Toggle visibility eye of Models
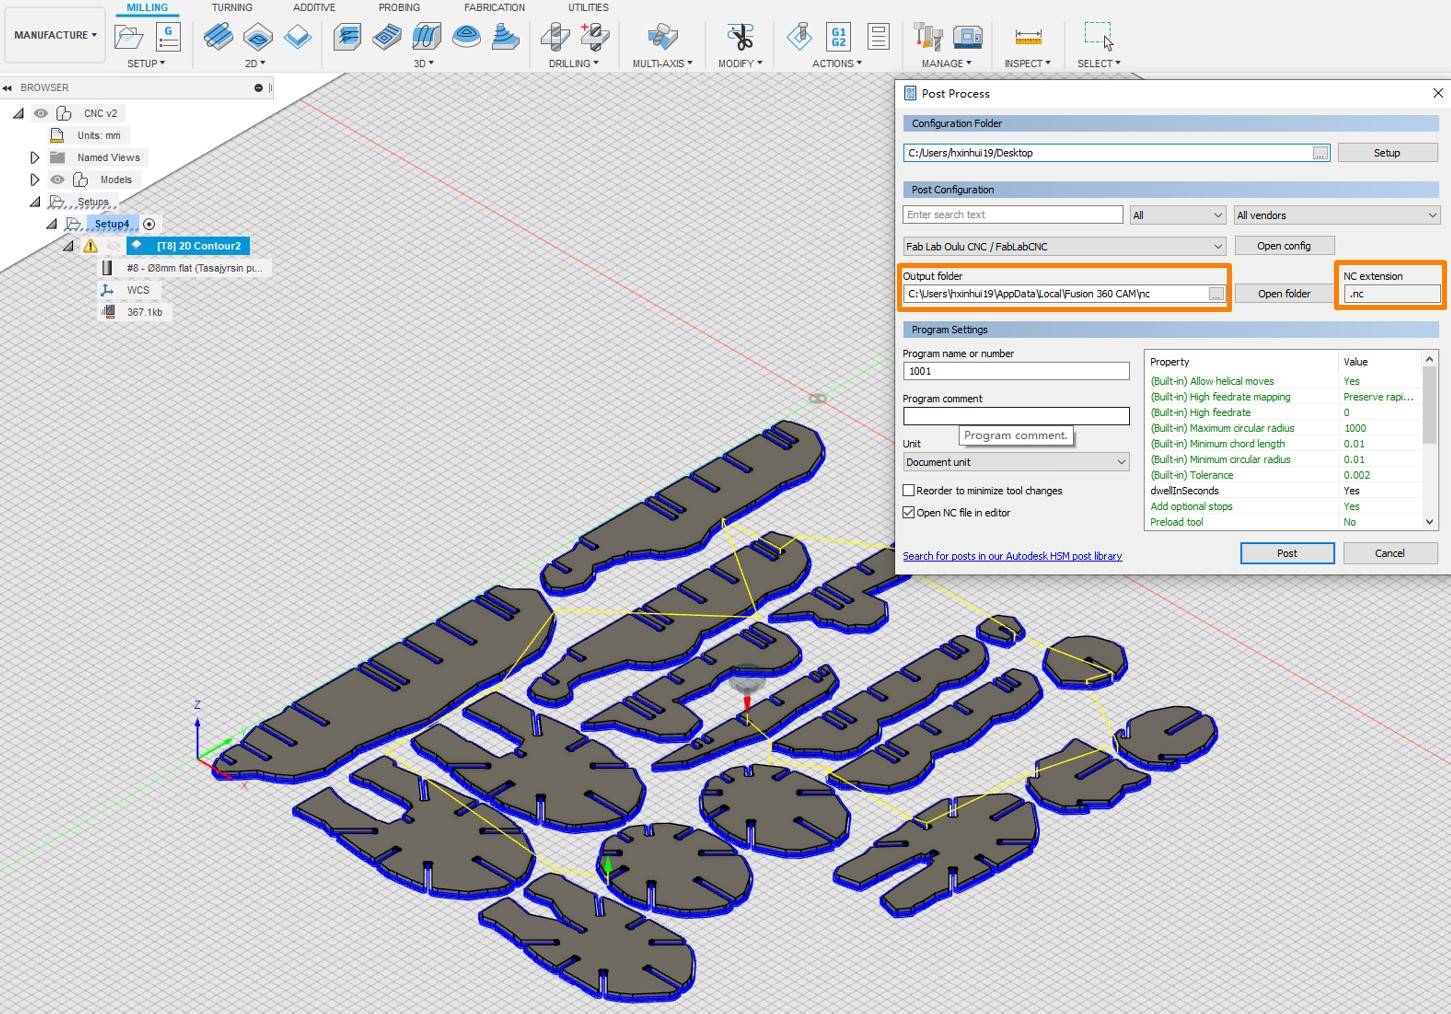The width and height of the screenshot is (1451, 1014). (x=58, y=180)
